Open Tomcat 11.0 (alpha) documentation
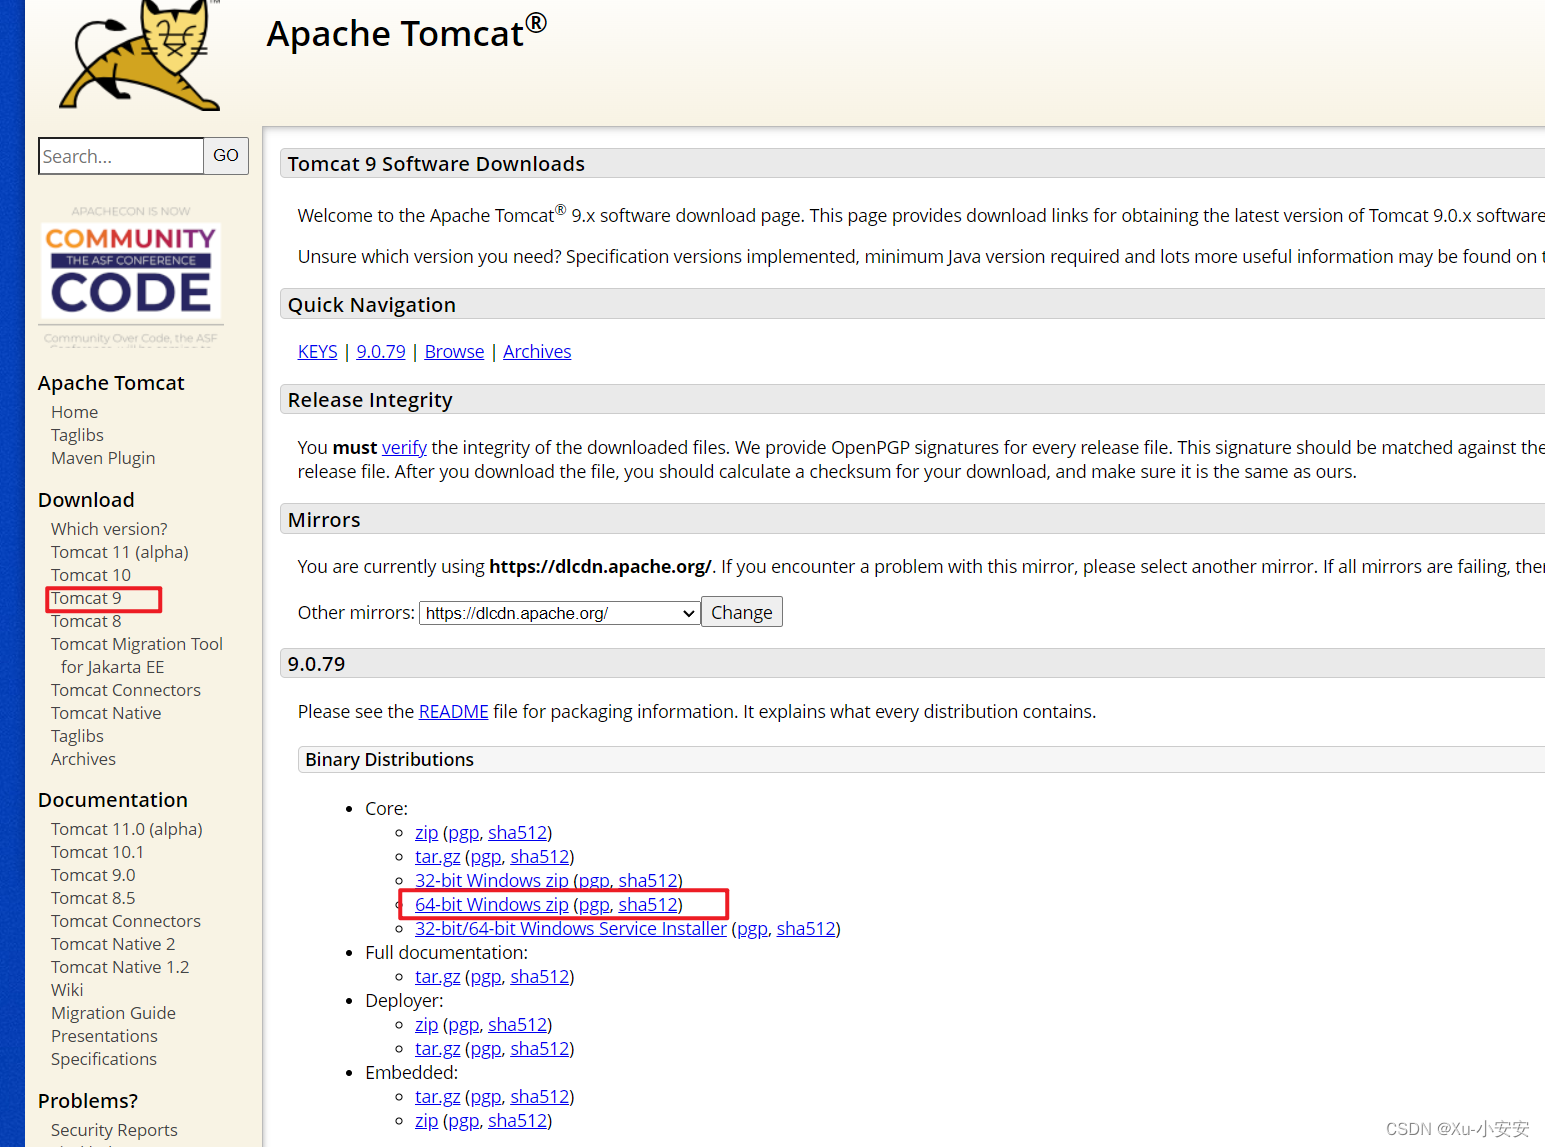The image size is (1545, 1147). coord(127,829)
